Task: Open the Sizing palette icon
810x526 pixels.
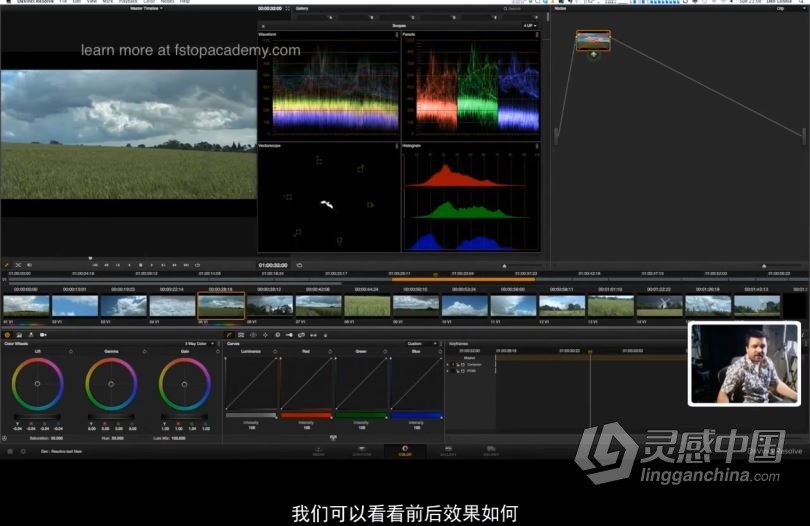Action: click(x=301, y=335)
